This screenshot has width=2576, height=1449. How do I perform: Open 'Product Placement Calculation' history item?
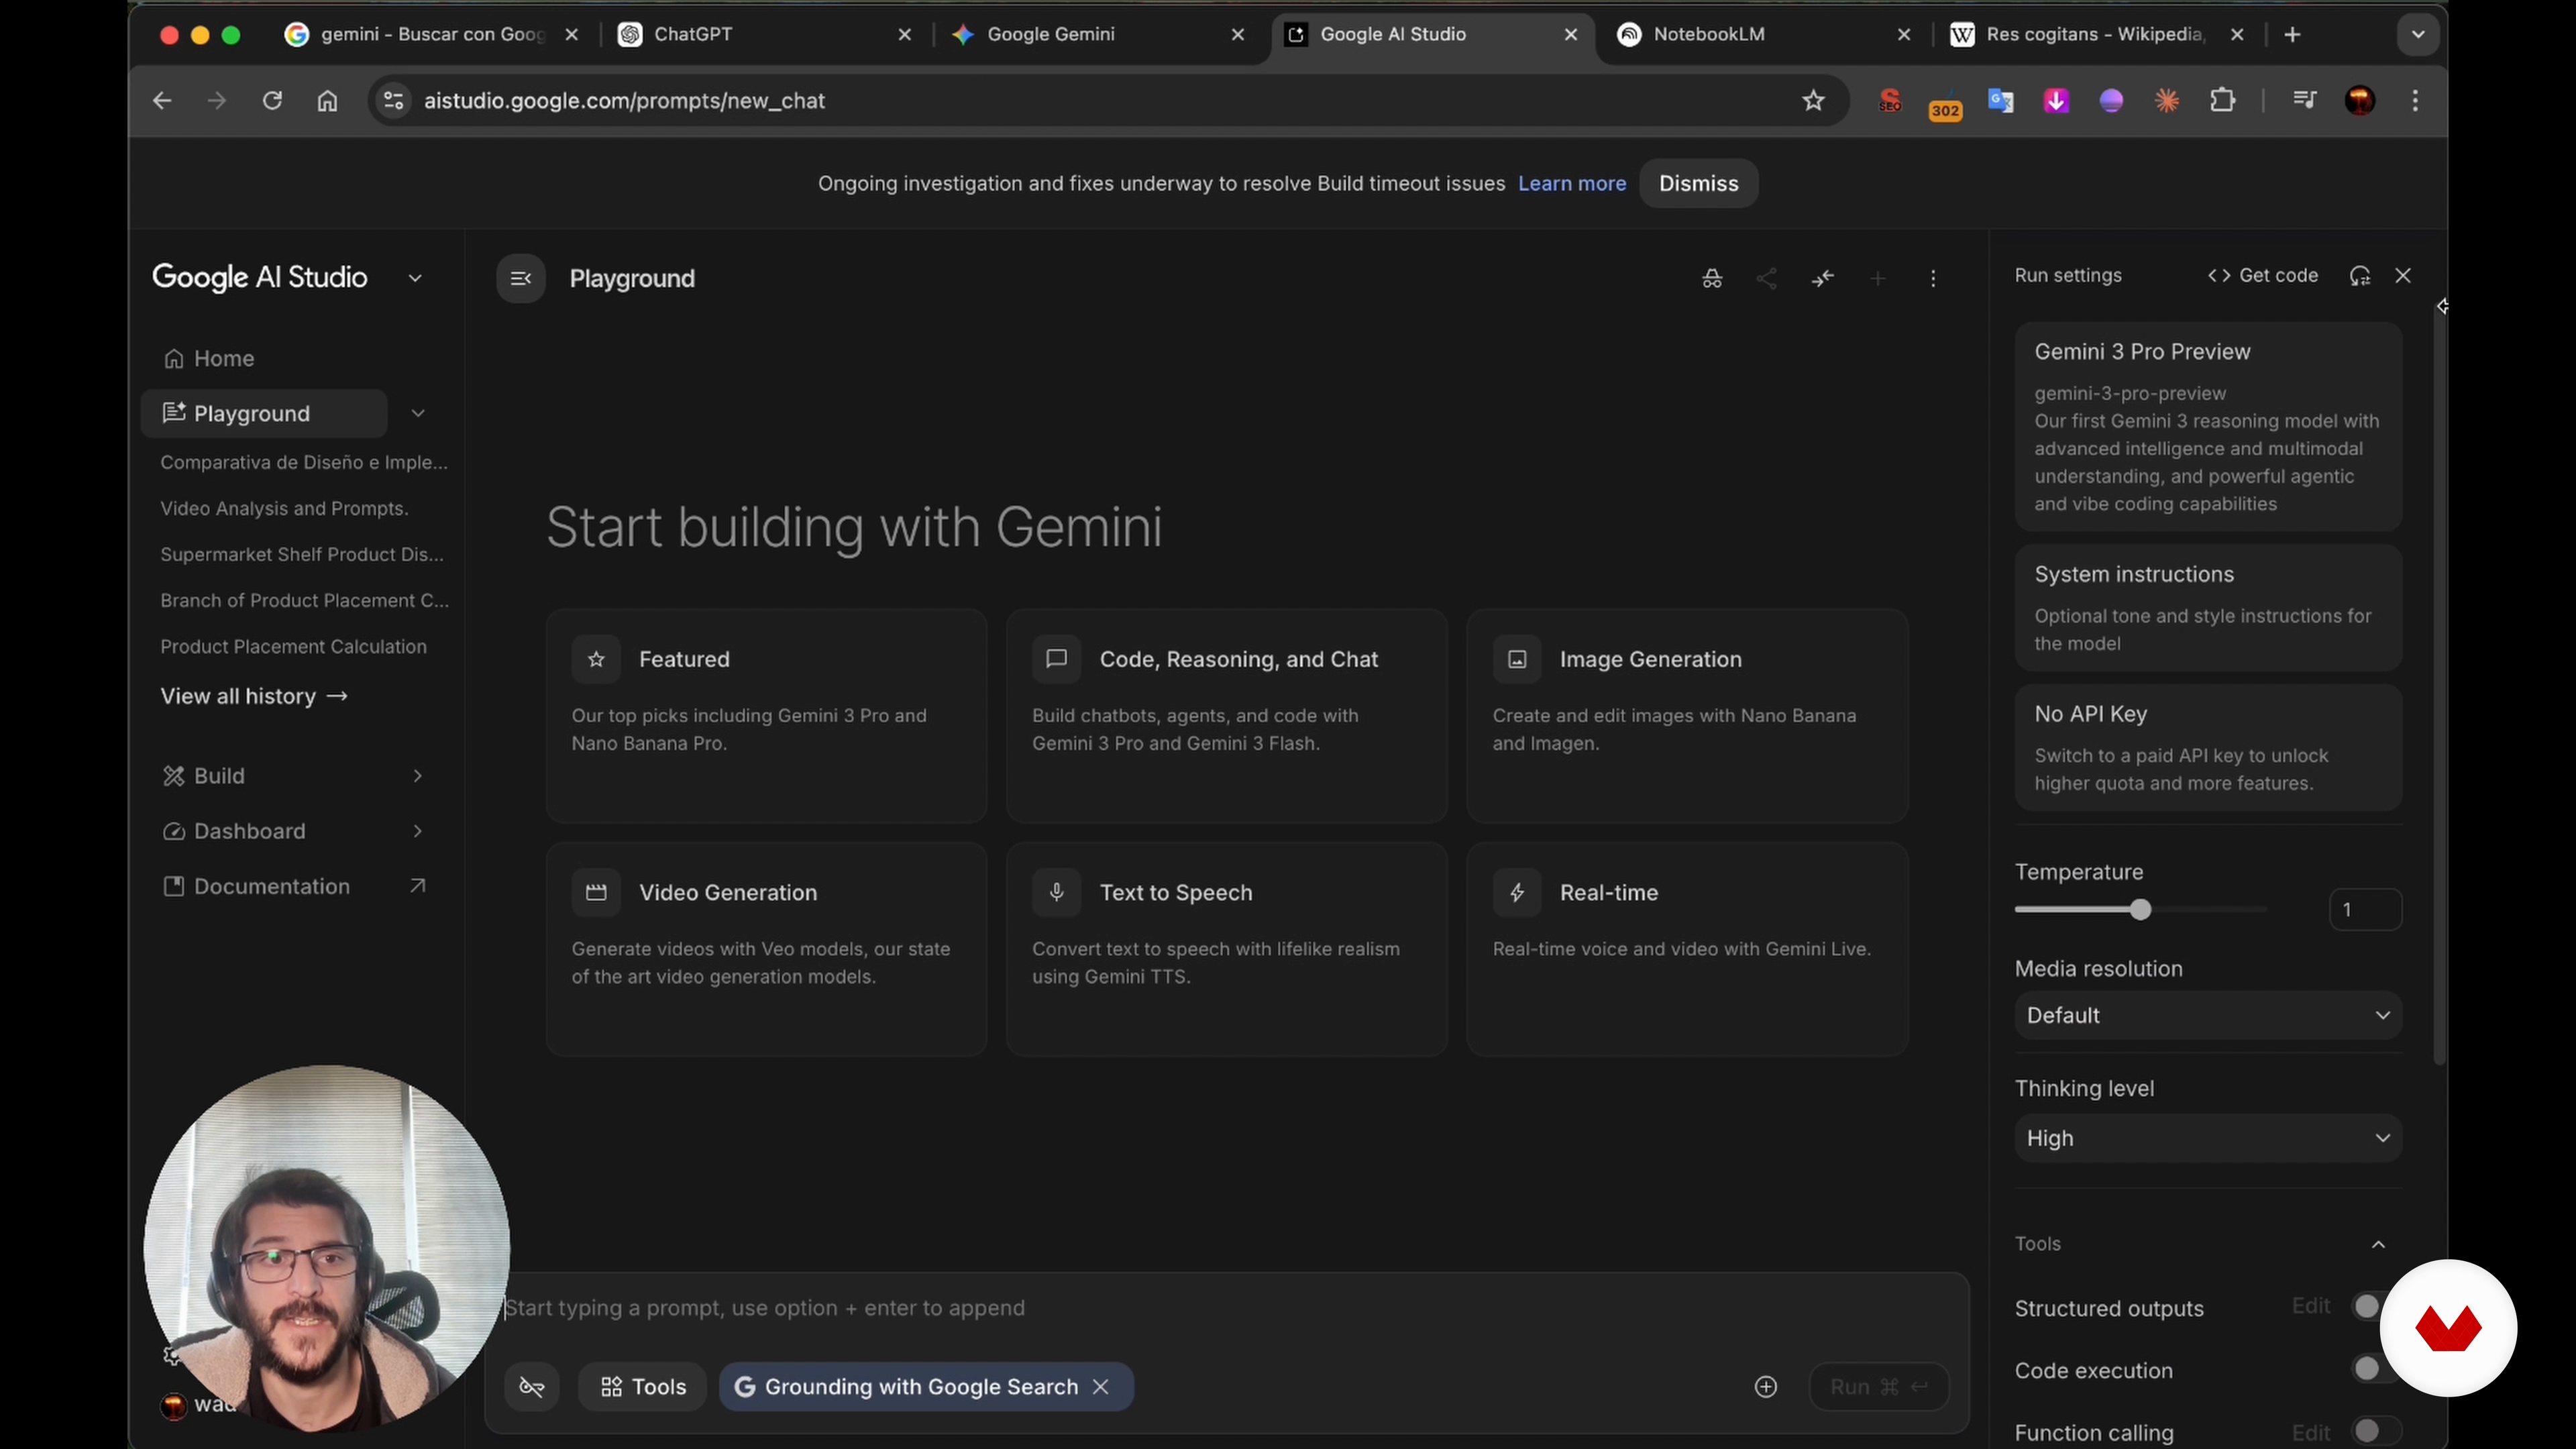293,647
